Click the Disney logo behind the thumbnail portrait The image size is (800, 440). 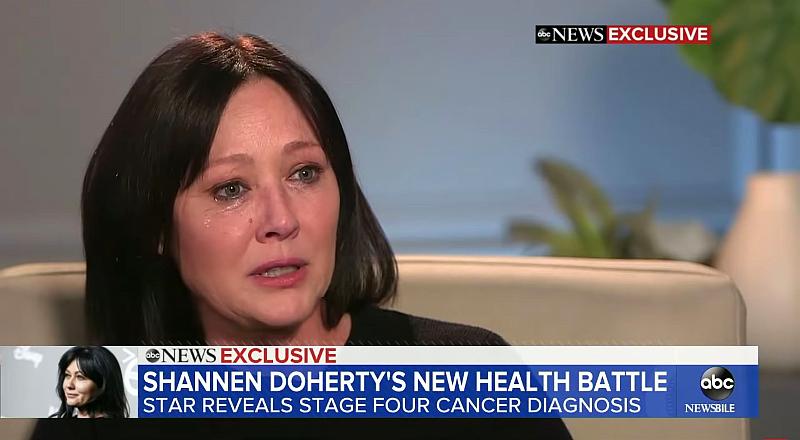coord(28,357)
